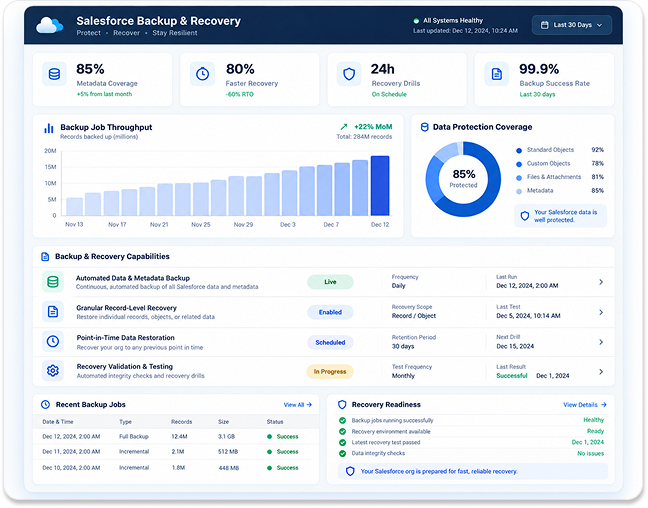This screenshot has height=508, width=648.
Task: Click the Last updated timestamp in header
Action: [465, 31]
